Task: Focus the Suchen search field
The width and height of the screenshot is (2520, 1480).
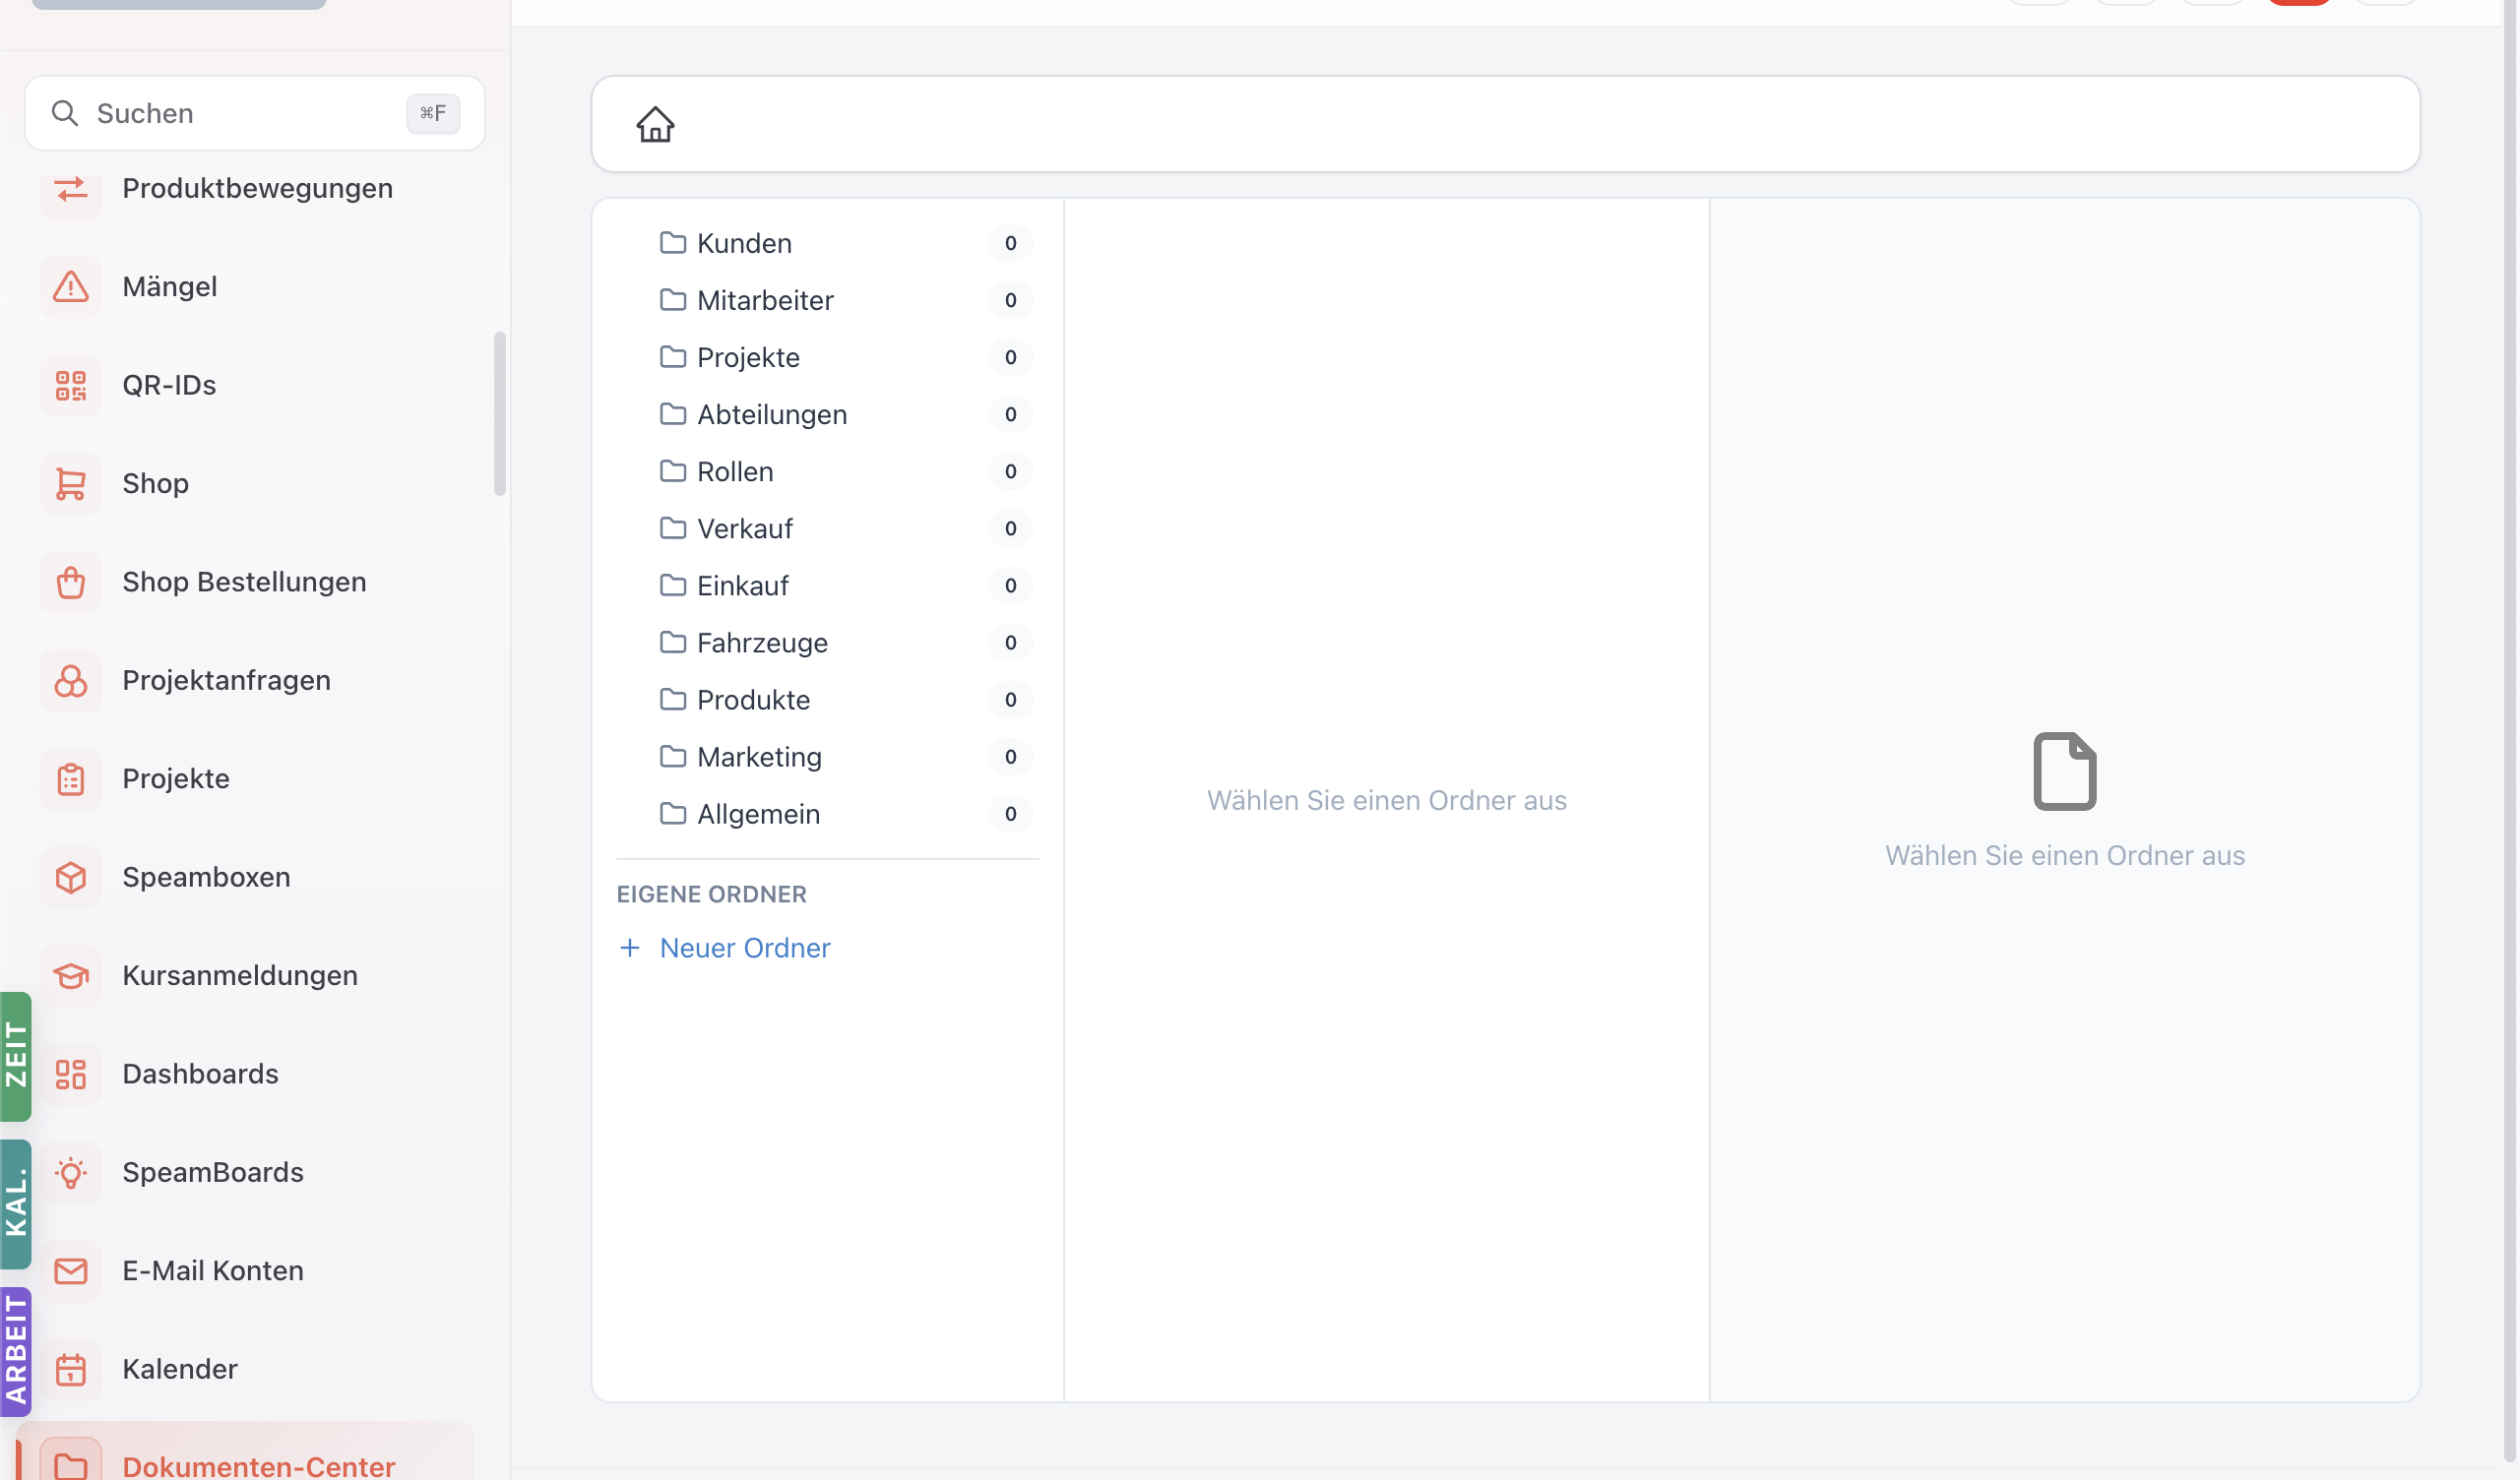Action: 255,113
